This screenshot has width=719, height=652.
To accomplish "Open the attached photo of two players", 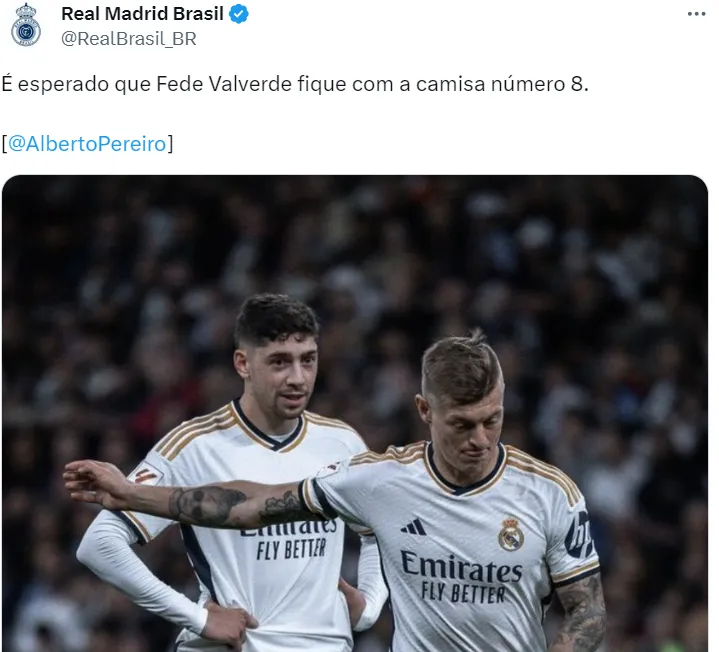I will (x=355, y=414).
